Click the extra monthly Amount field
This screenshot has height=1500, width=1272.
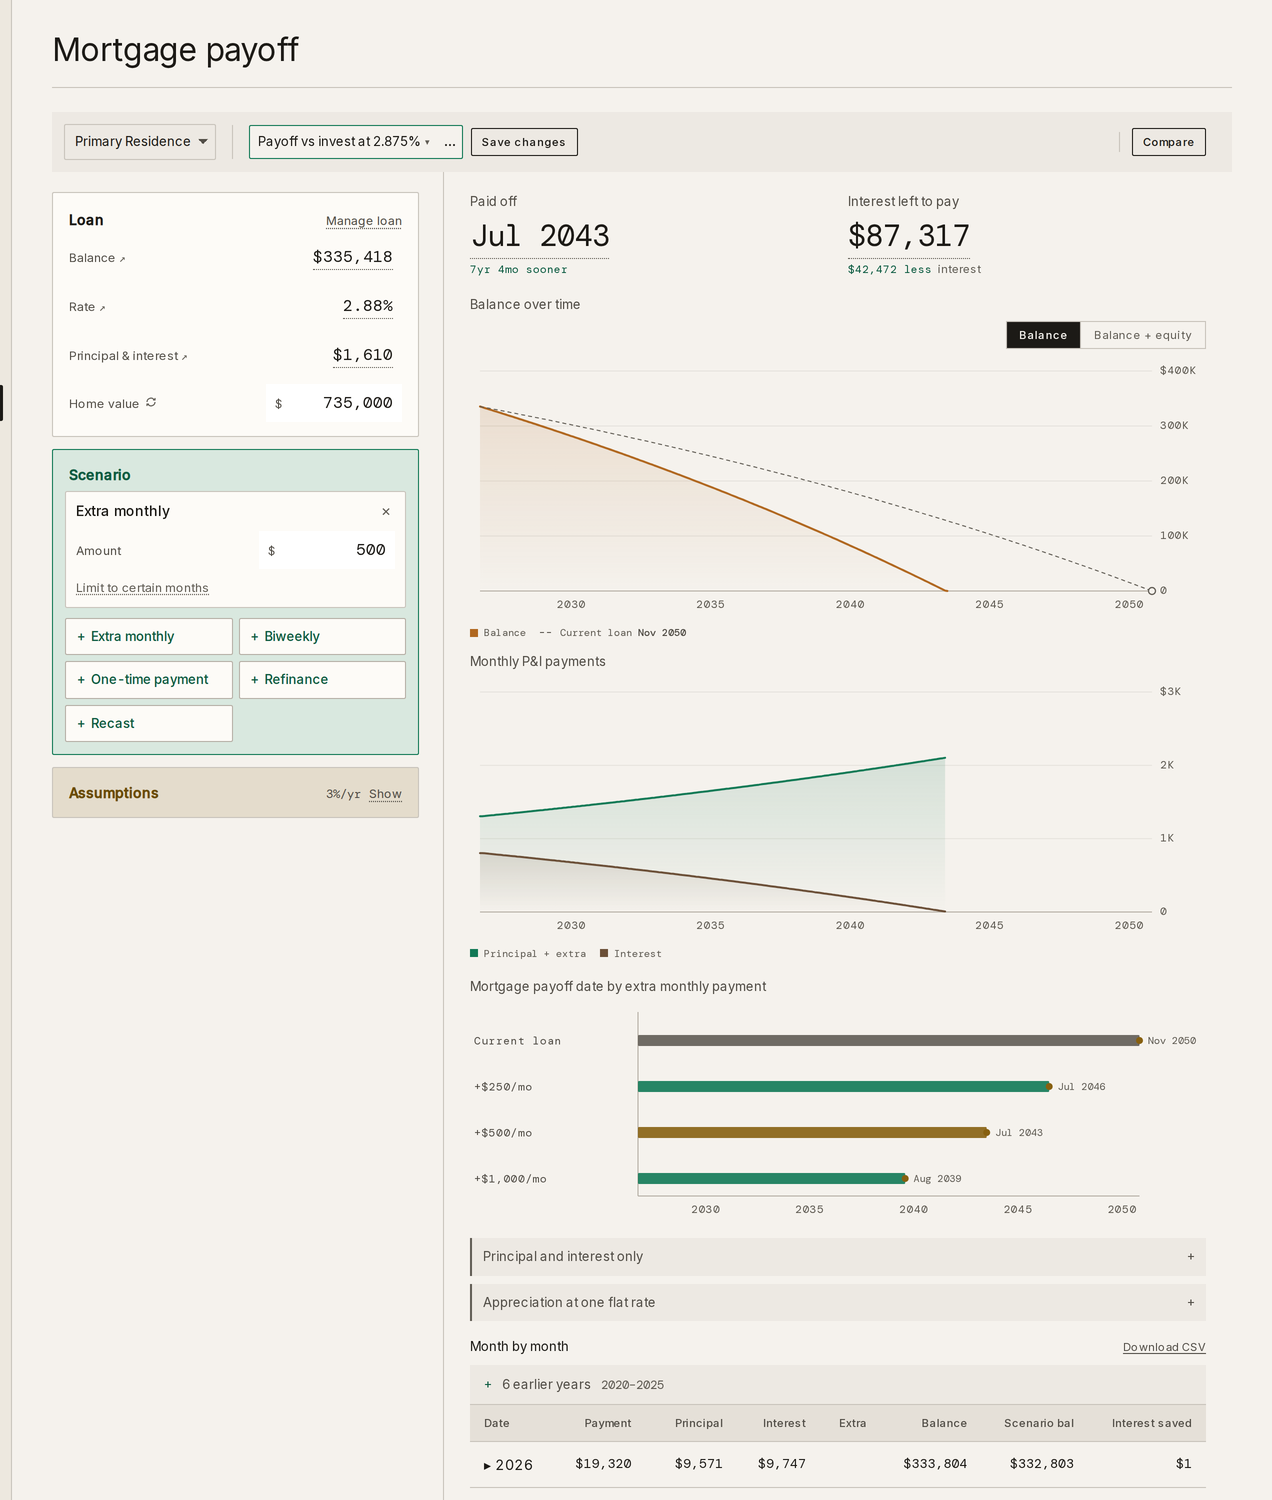tap(326, 550)
